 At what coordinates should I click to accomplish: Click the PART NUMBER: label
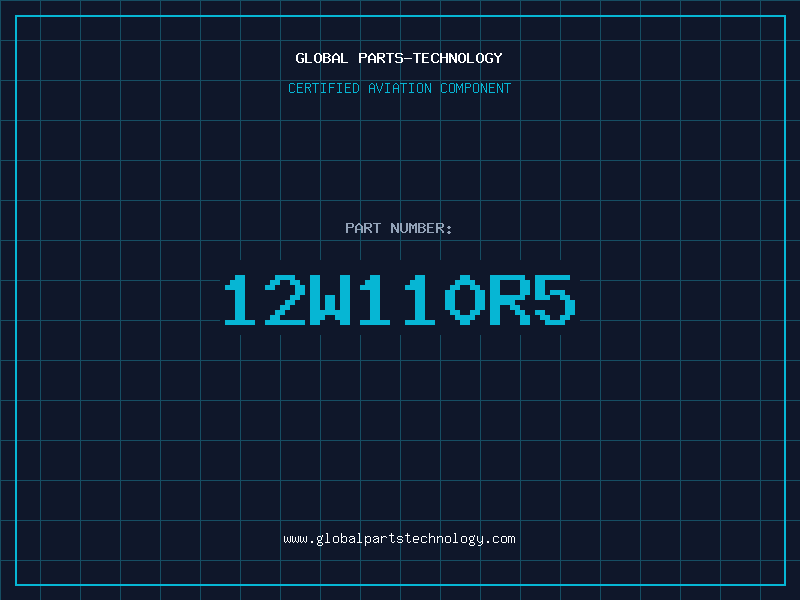tap(399, 228)
